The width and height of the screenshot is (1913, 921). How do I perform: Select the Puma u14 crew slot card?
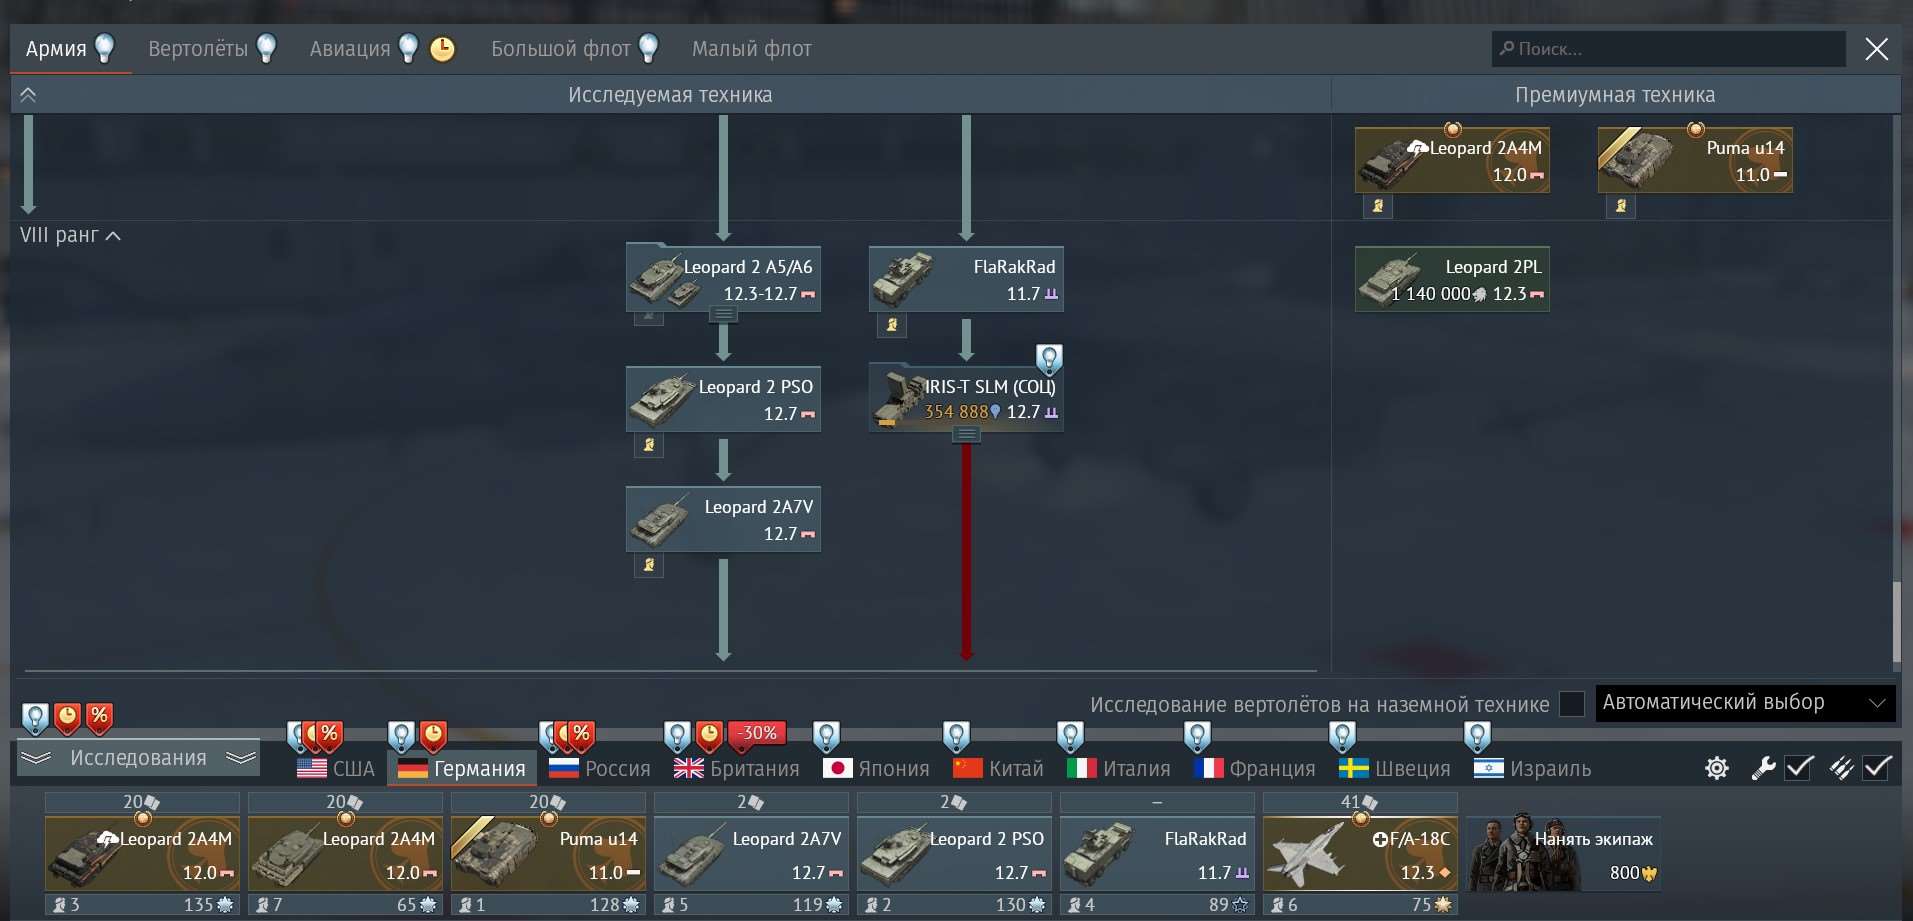(548, 854)
